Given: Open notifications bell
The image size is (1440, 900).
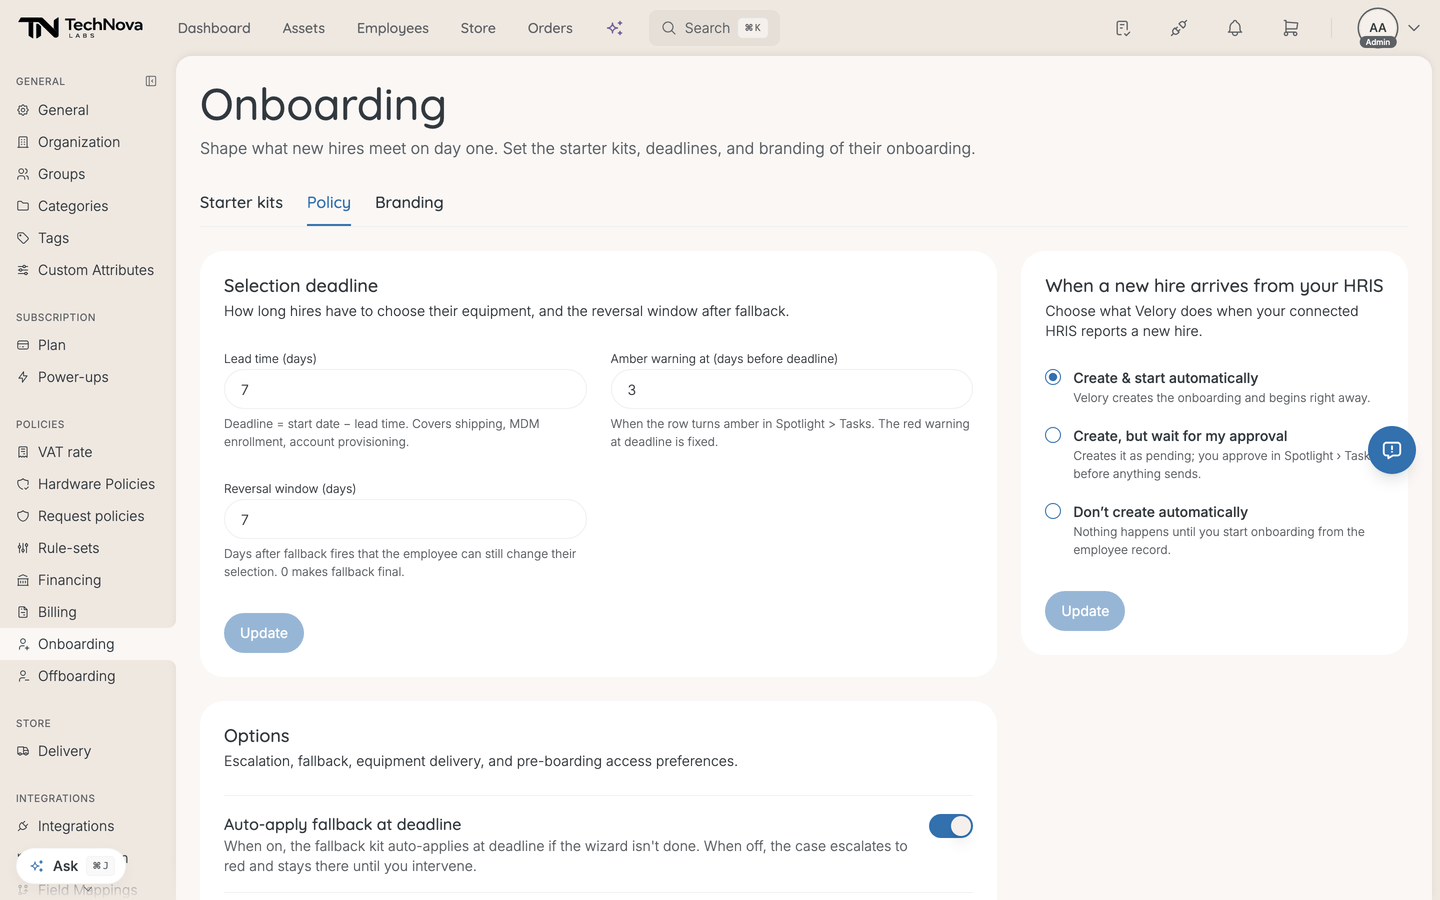Looking at the screenshot, I should [x=1235, y=28].
